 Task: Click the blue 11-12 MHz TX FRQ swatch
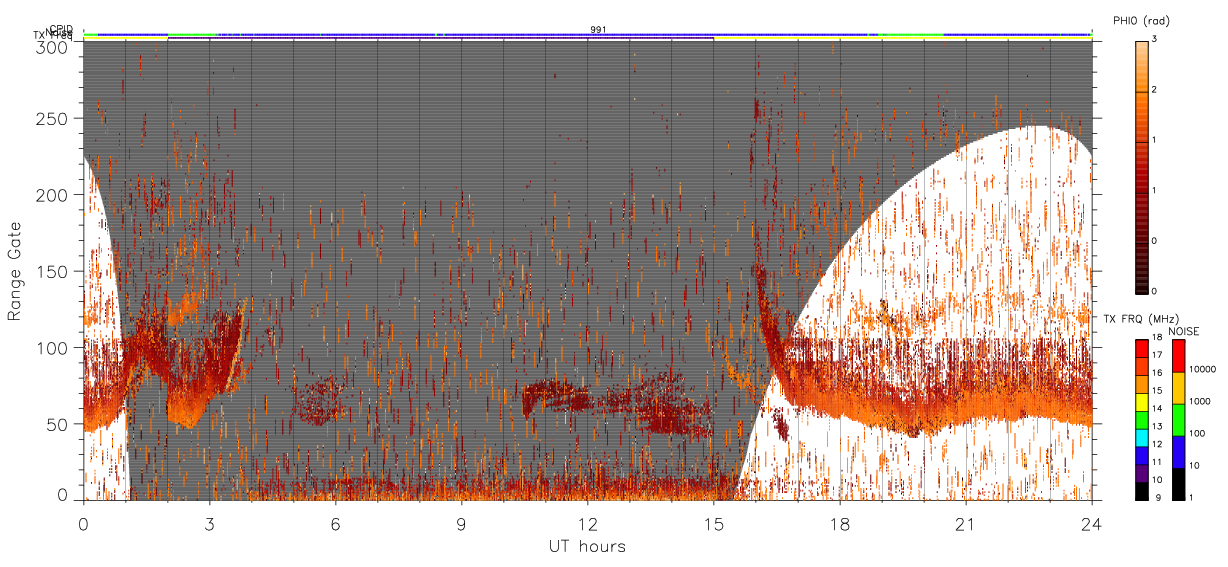[x=1141, y=456]
